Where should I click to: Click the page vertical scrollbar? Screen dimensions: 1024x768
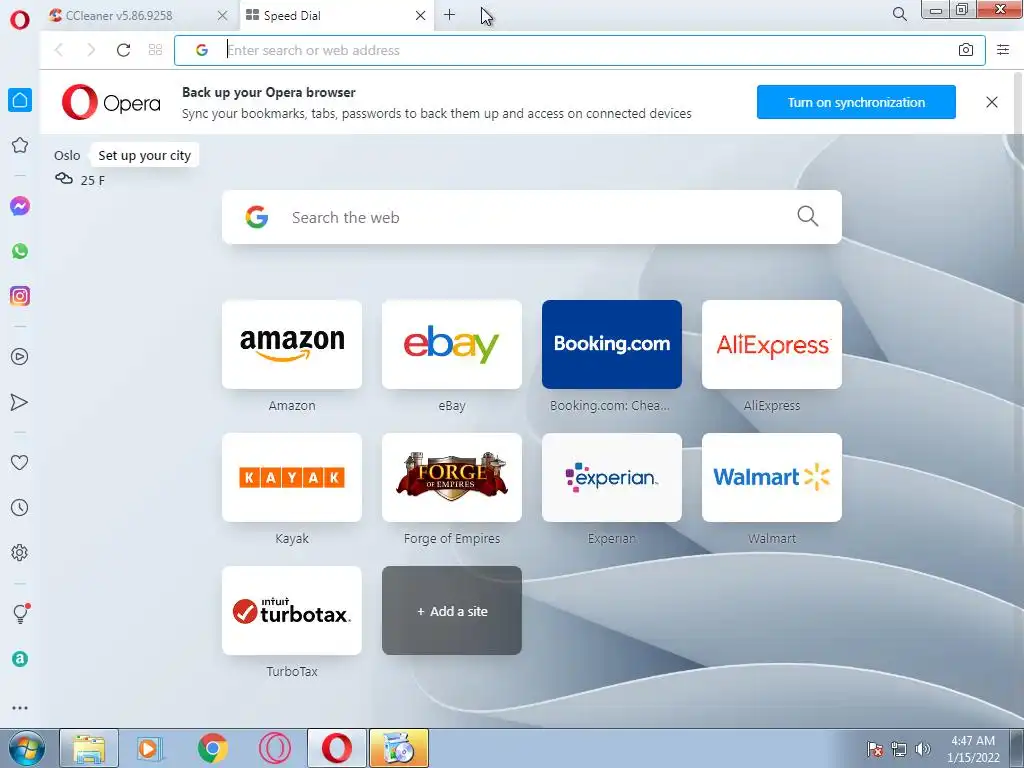[x=1019, y=398]
